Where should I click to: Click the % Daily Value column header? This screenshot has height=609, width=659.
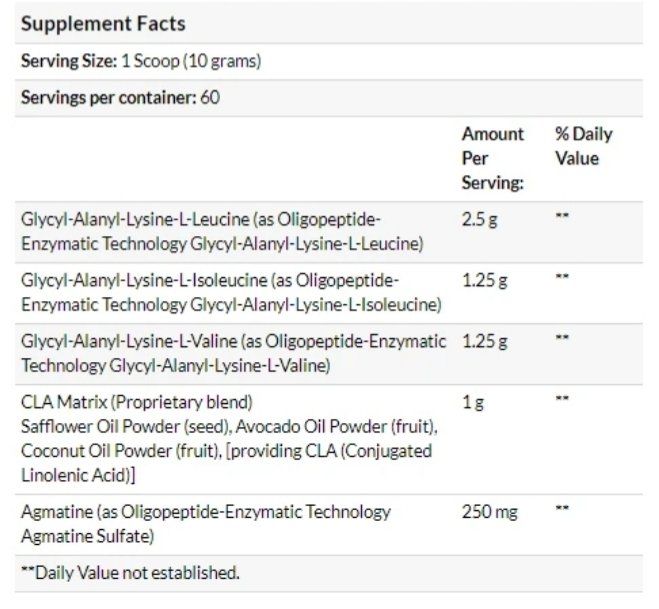(x=583, y=146)
